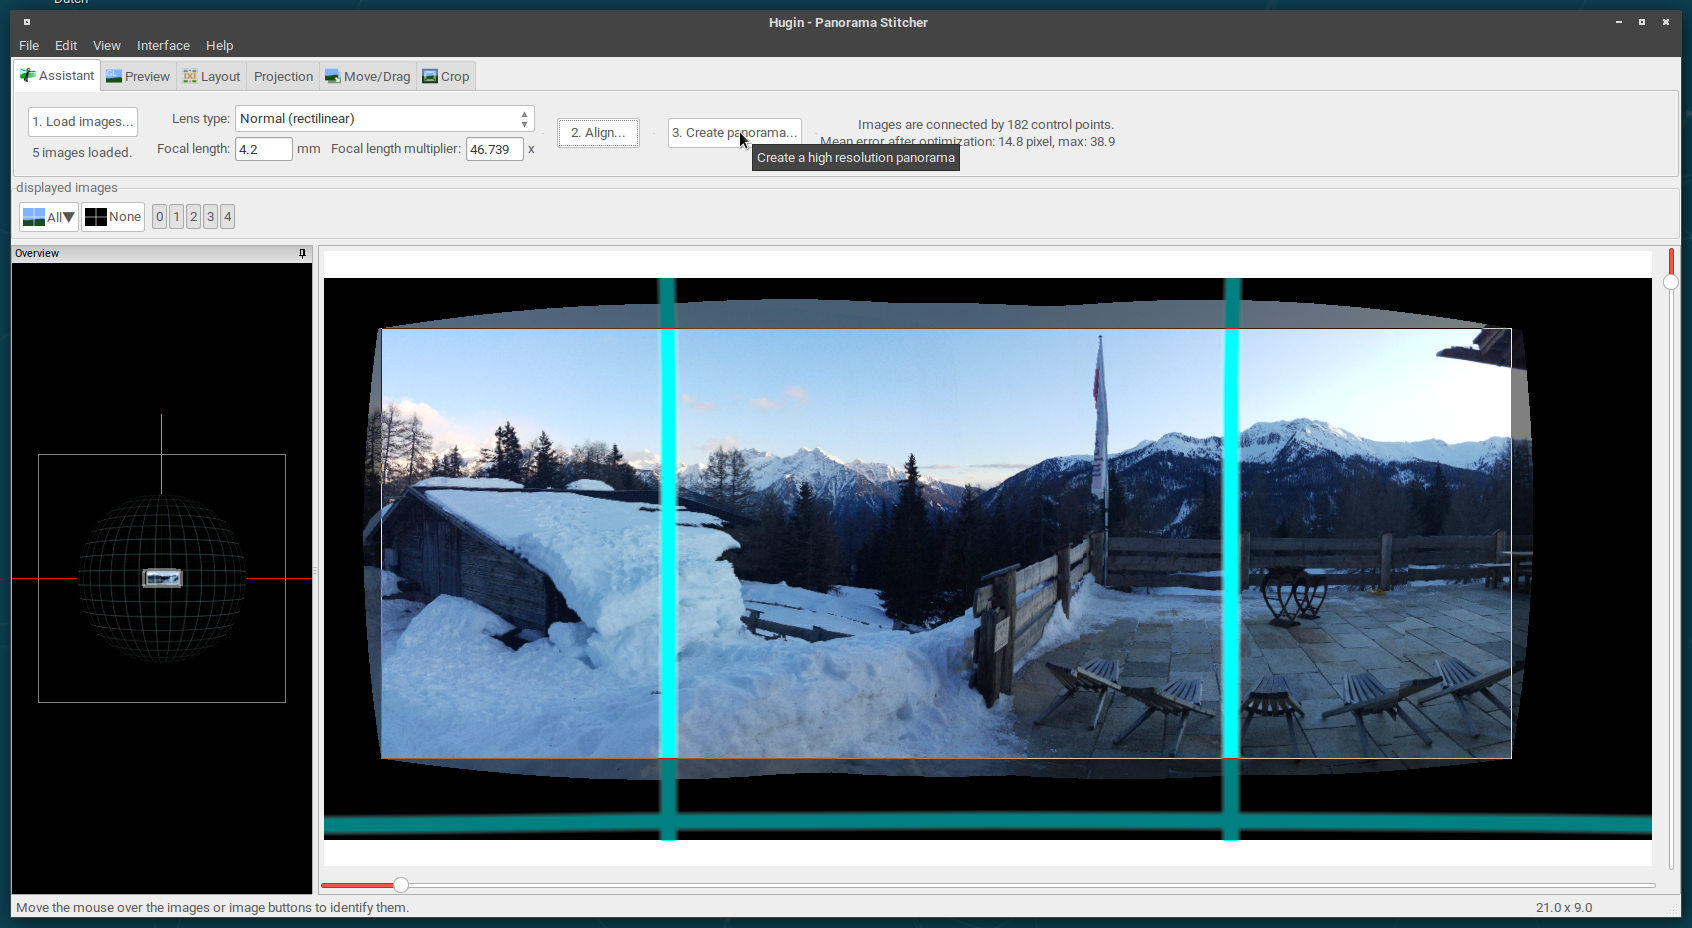Open the Lens type dropdown
The width and height of the screenshot is (1692, 928).
click(x=385, y=118)
